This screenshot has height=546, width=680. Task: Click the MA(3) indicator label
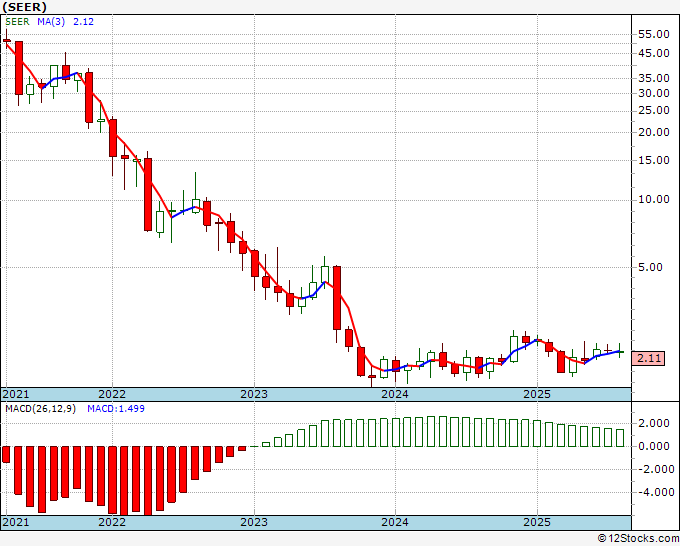(51, 22)
